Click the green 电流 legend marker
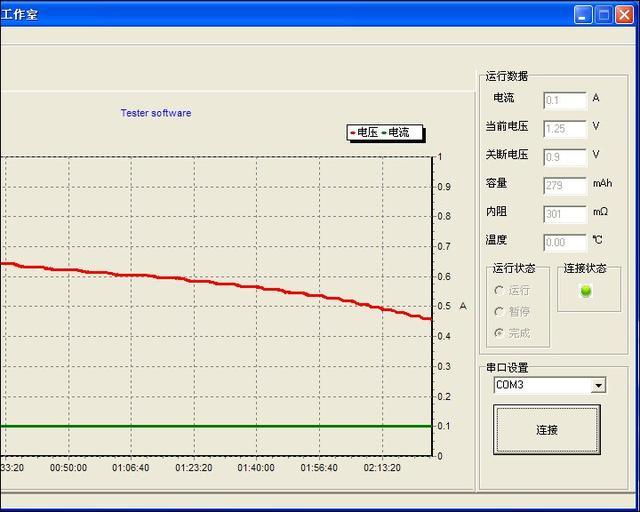This screenshot has width=640, height=512. tap(384, 132)
